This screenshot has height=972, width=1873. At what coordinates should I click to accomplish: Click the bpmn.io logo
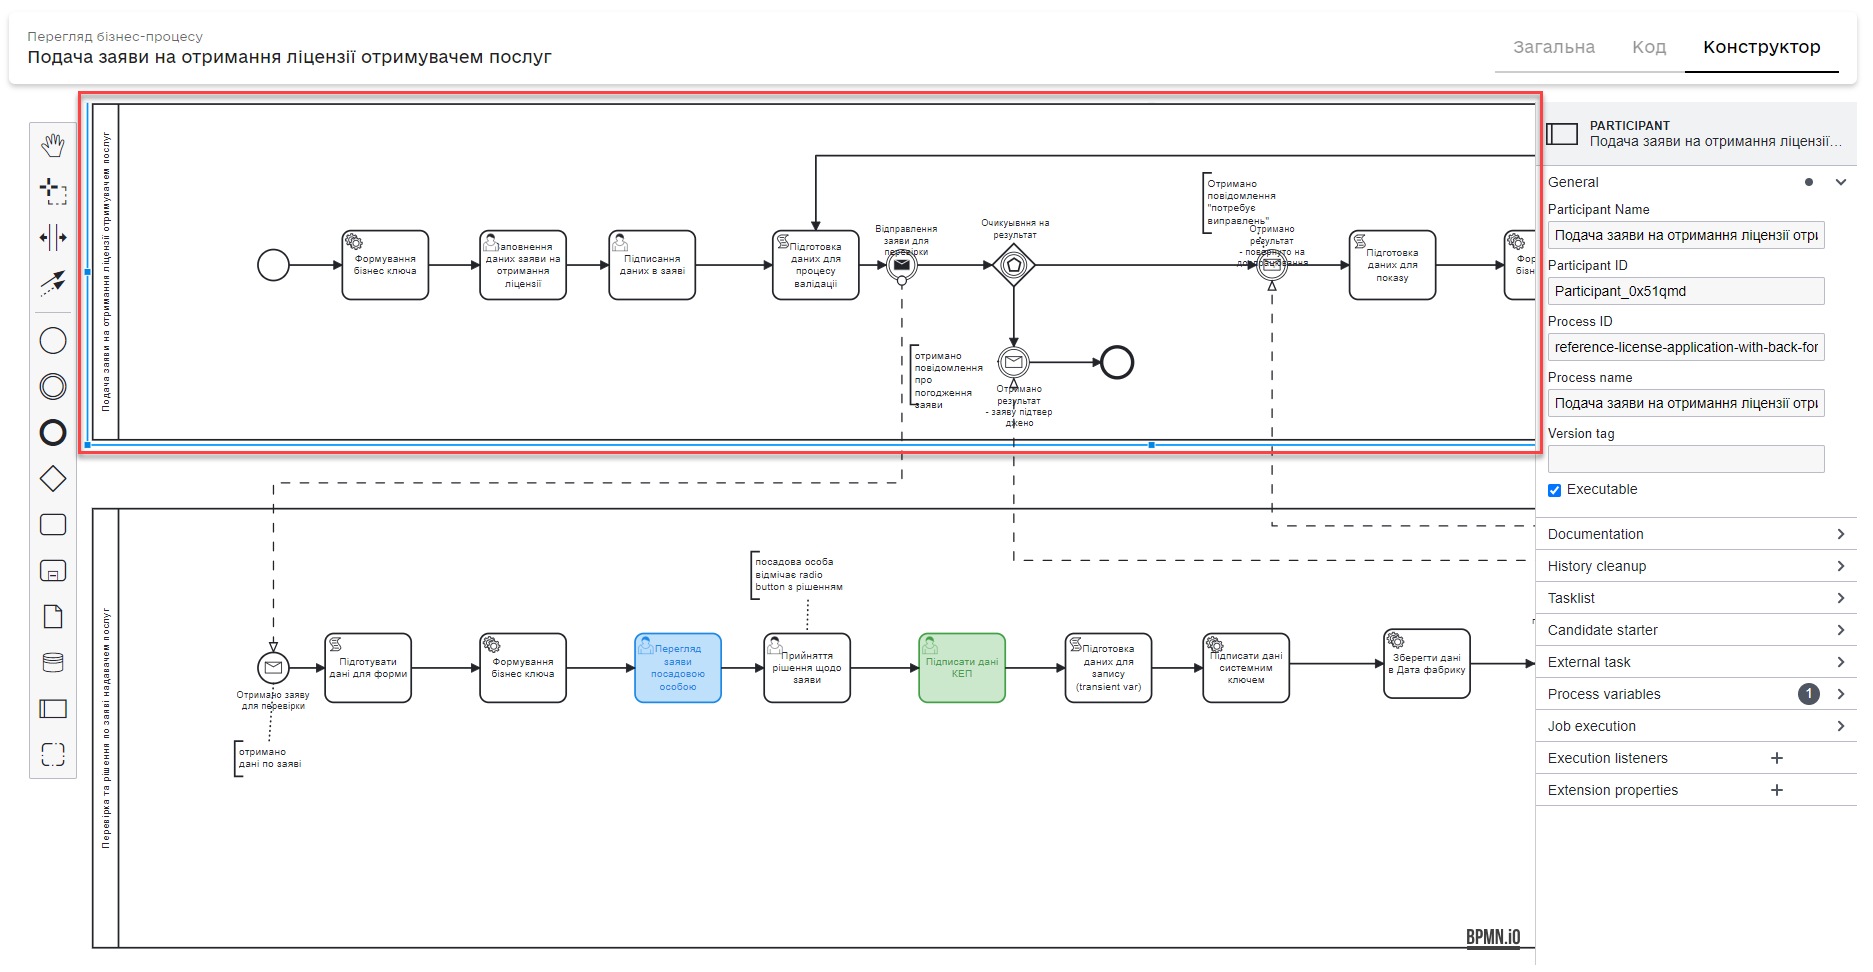pos(1493,937)
